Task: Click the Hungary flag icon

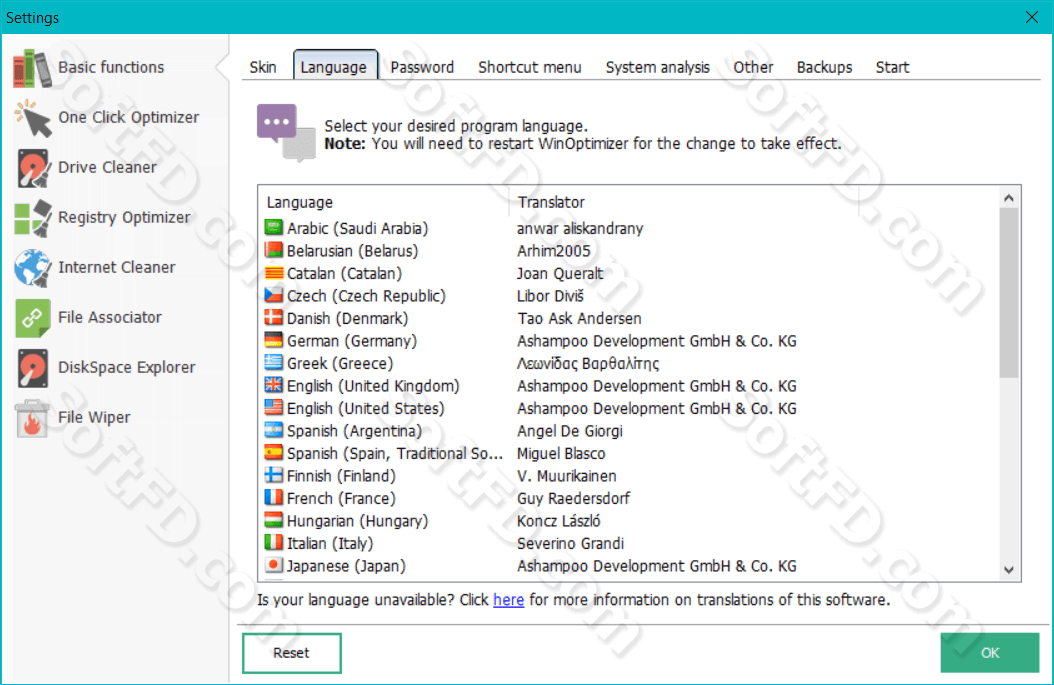Action: coord(274,521)
